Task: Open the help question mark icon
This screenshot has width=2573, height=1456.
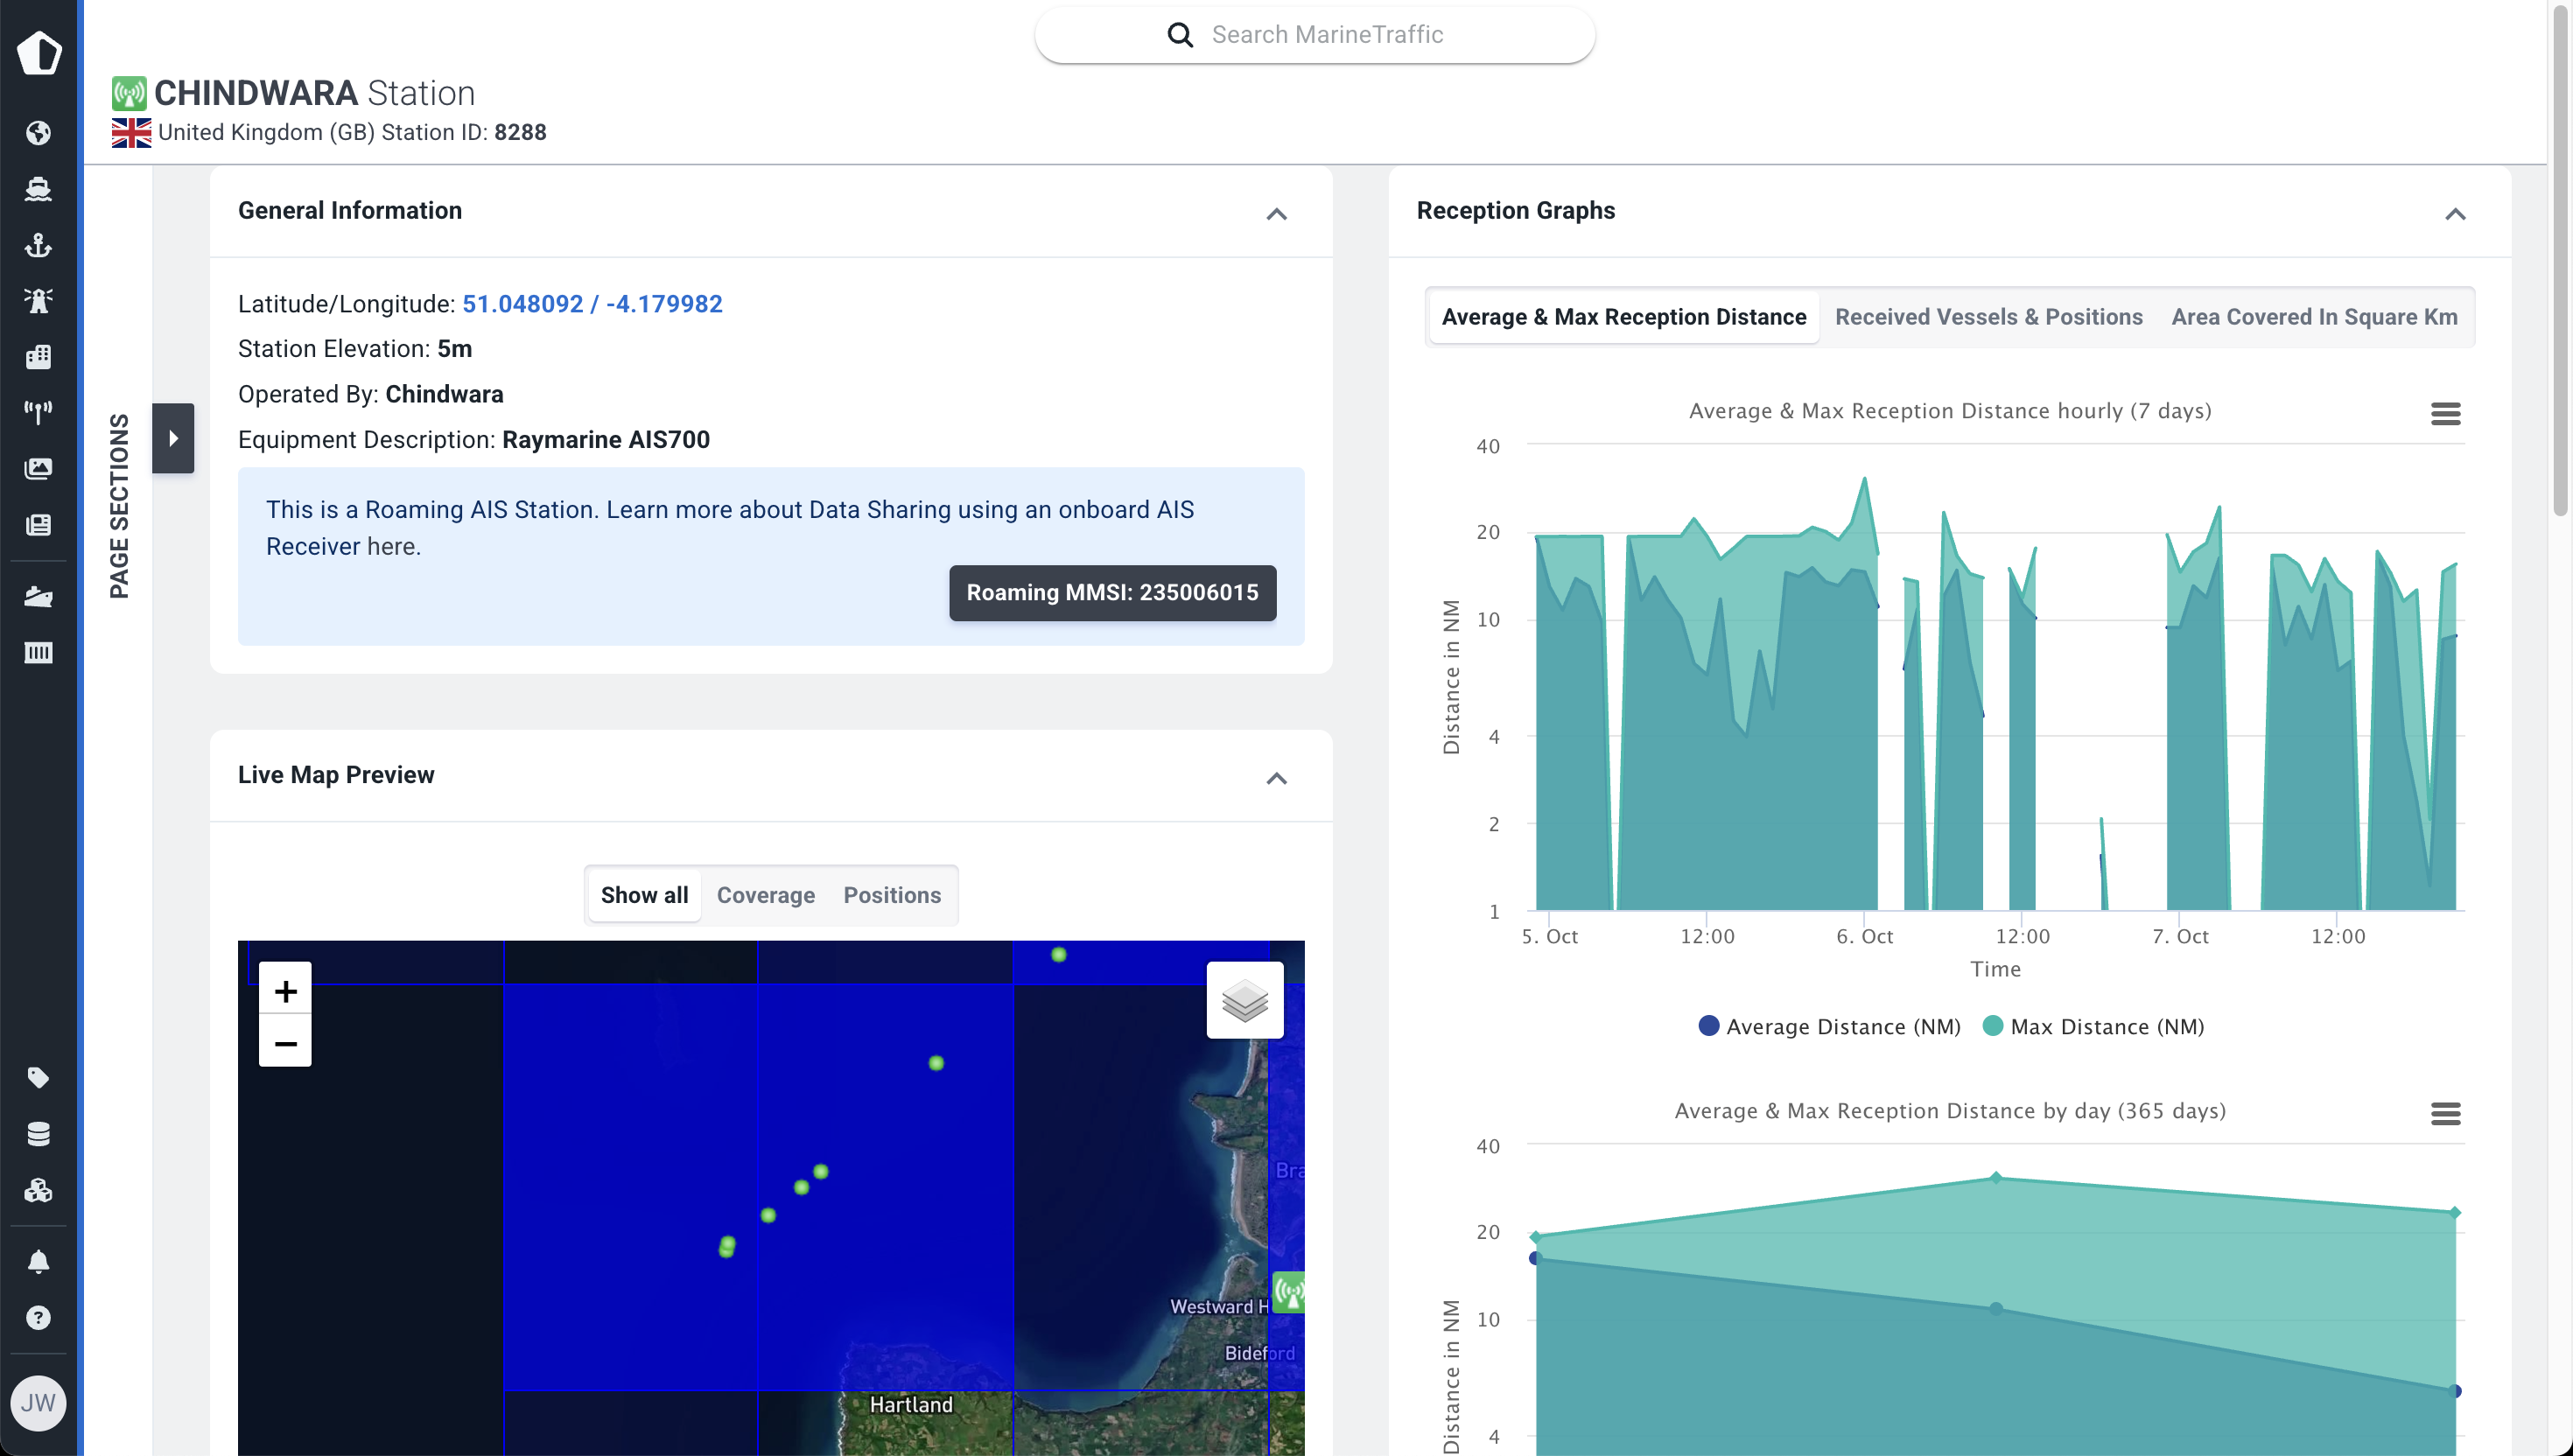Action: click(x=38, y=1318)
